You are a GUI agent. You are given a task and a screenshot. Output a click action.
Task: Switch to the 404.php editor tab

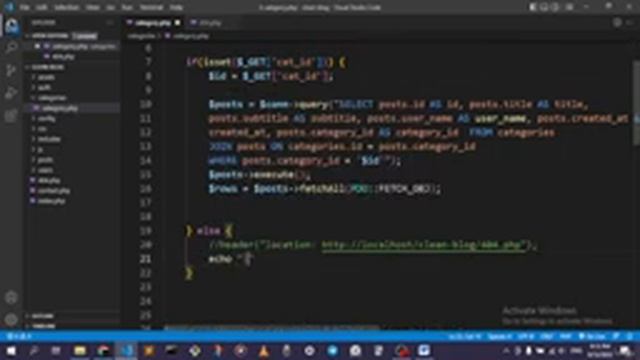pyautogui.click(x=209, y=23)
